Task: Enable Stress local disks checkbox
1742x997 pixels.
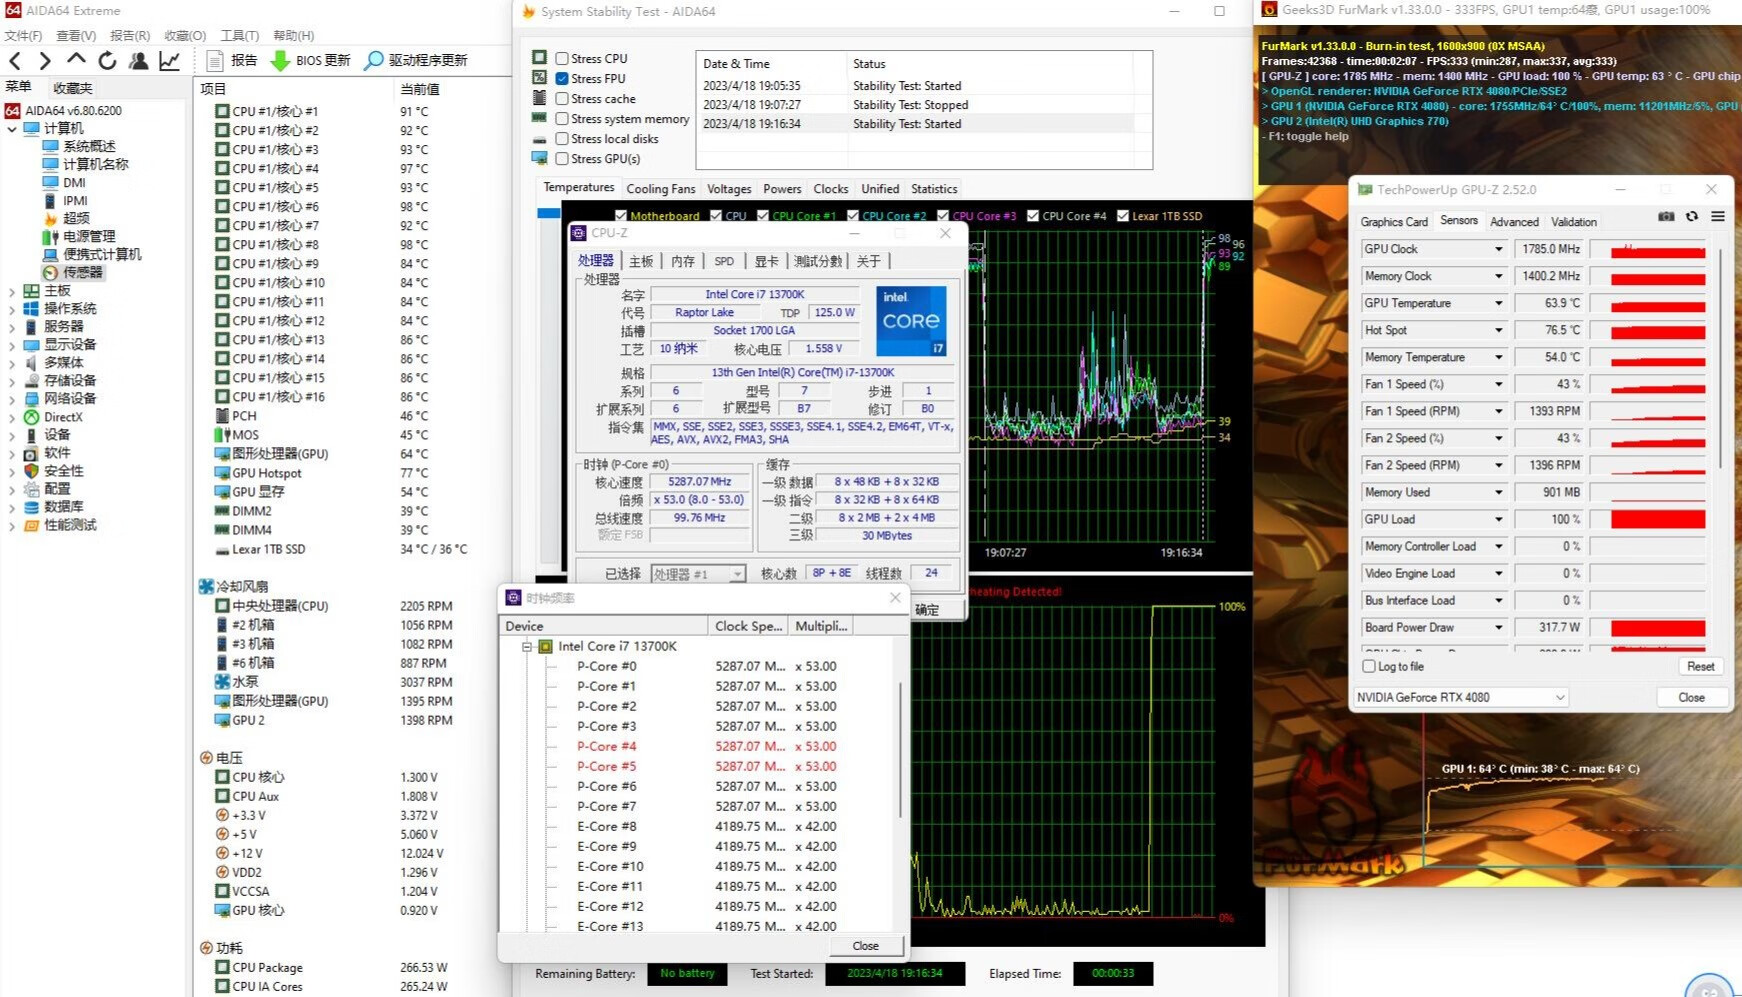Action: pyautogui.click(x=562, y=139)
